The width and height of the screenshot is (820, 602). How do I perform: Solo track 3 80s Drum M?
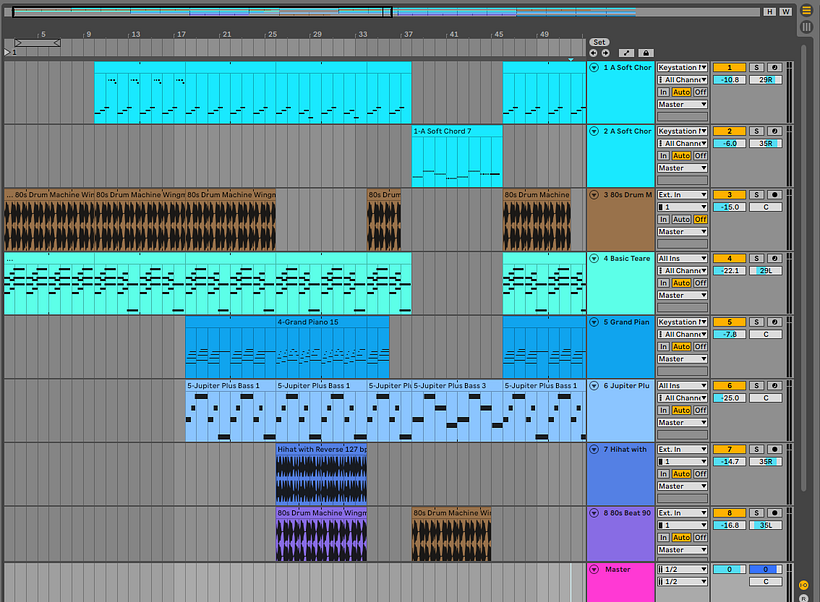pyautogui.click(x=756, y=195)
